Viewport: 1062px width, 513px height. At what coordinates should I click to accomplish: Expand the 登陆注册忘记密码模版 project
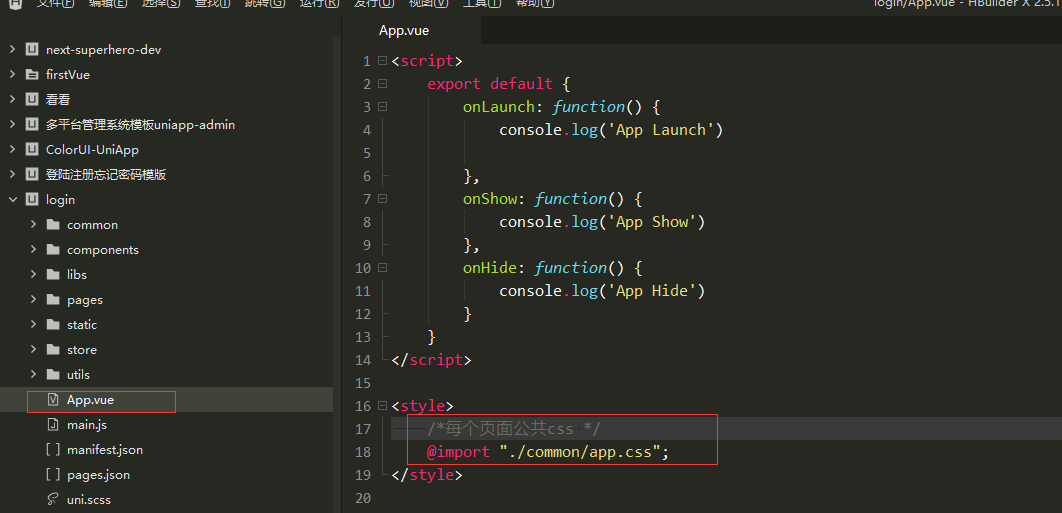click(x=12, y=175)
